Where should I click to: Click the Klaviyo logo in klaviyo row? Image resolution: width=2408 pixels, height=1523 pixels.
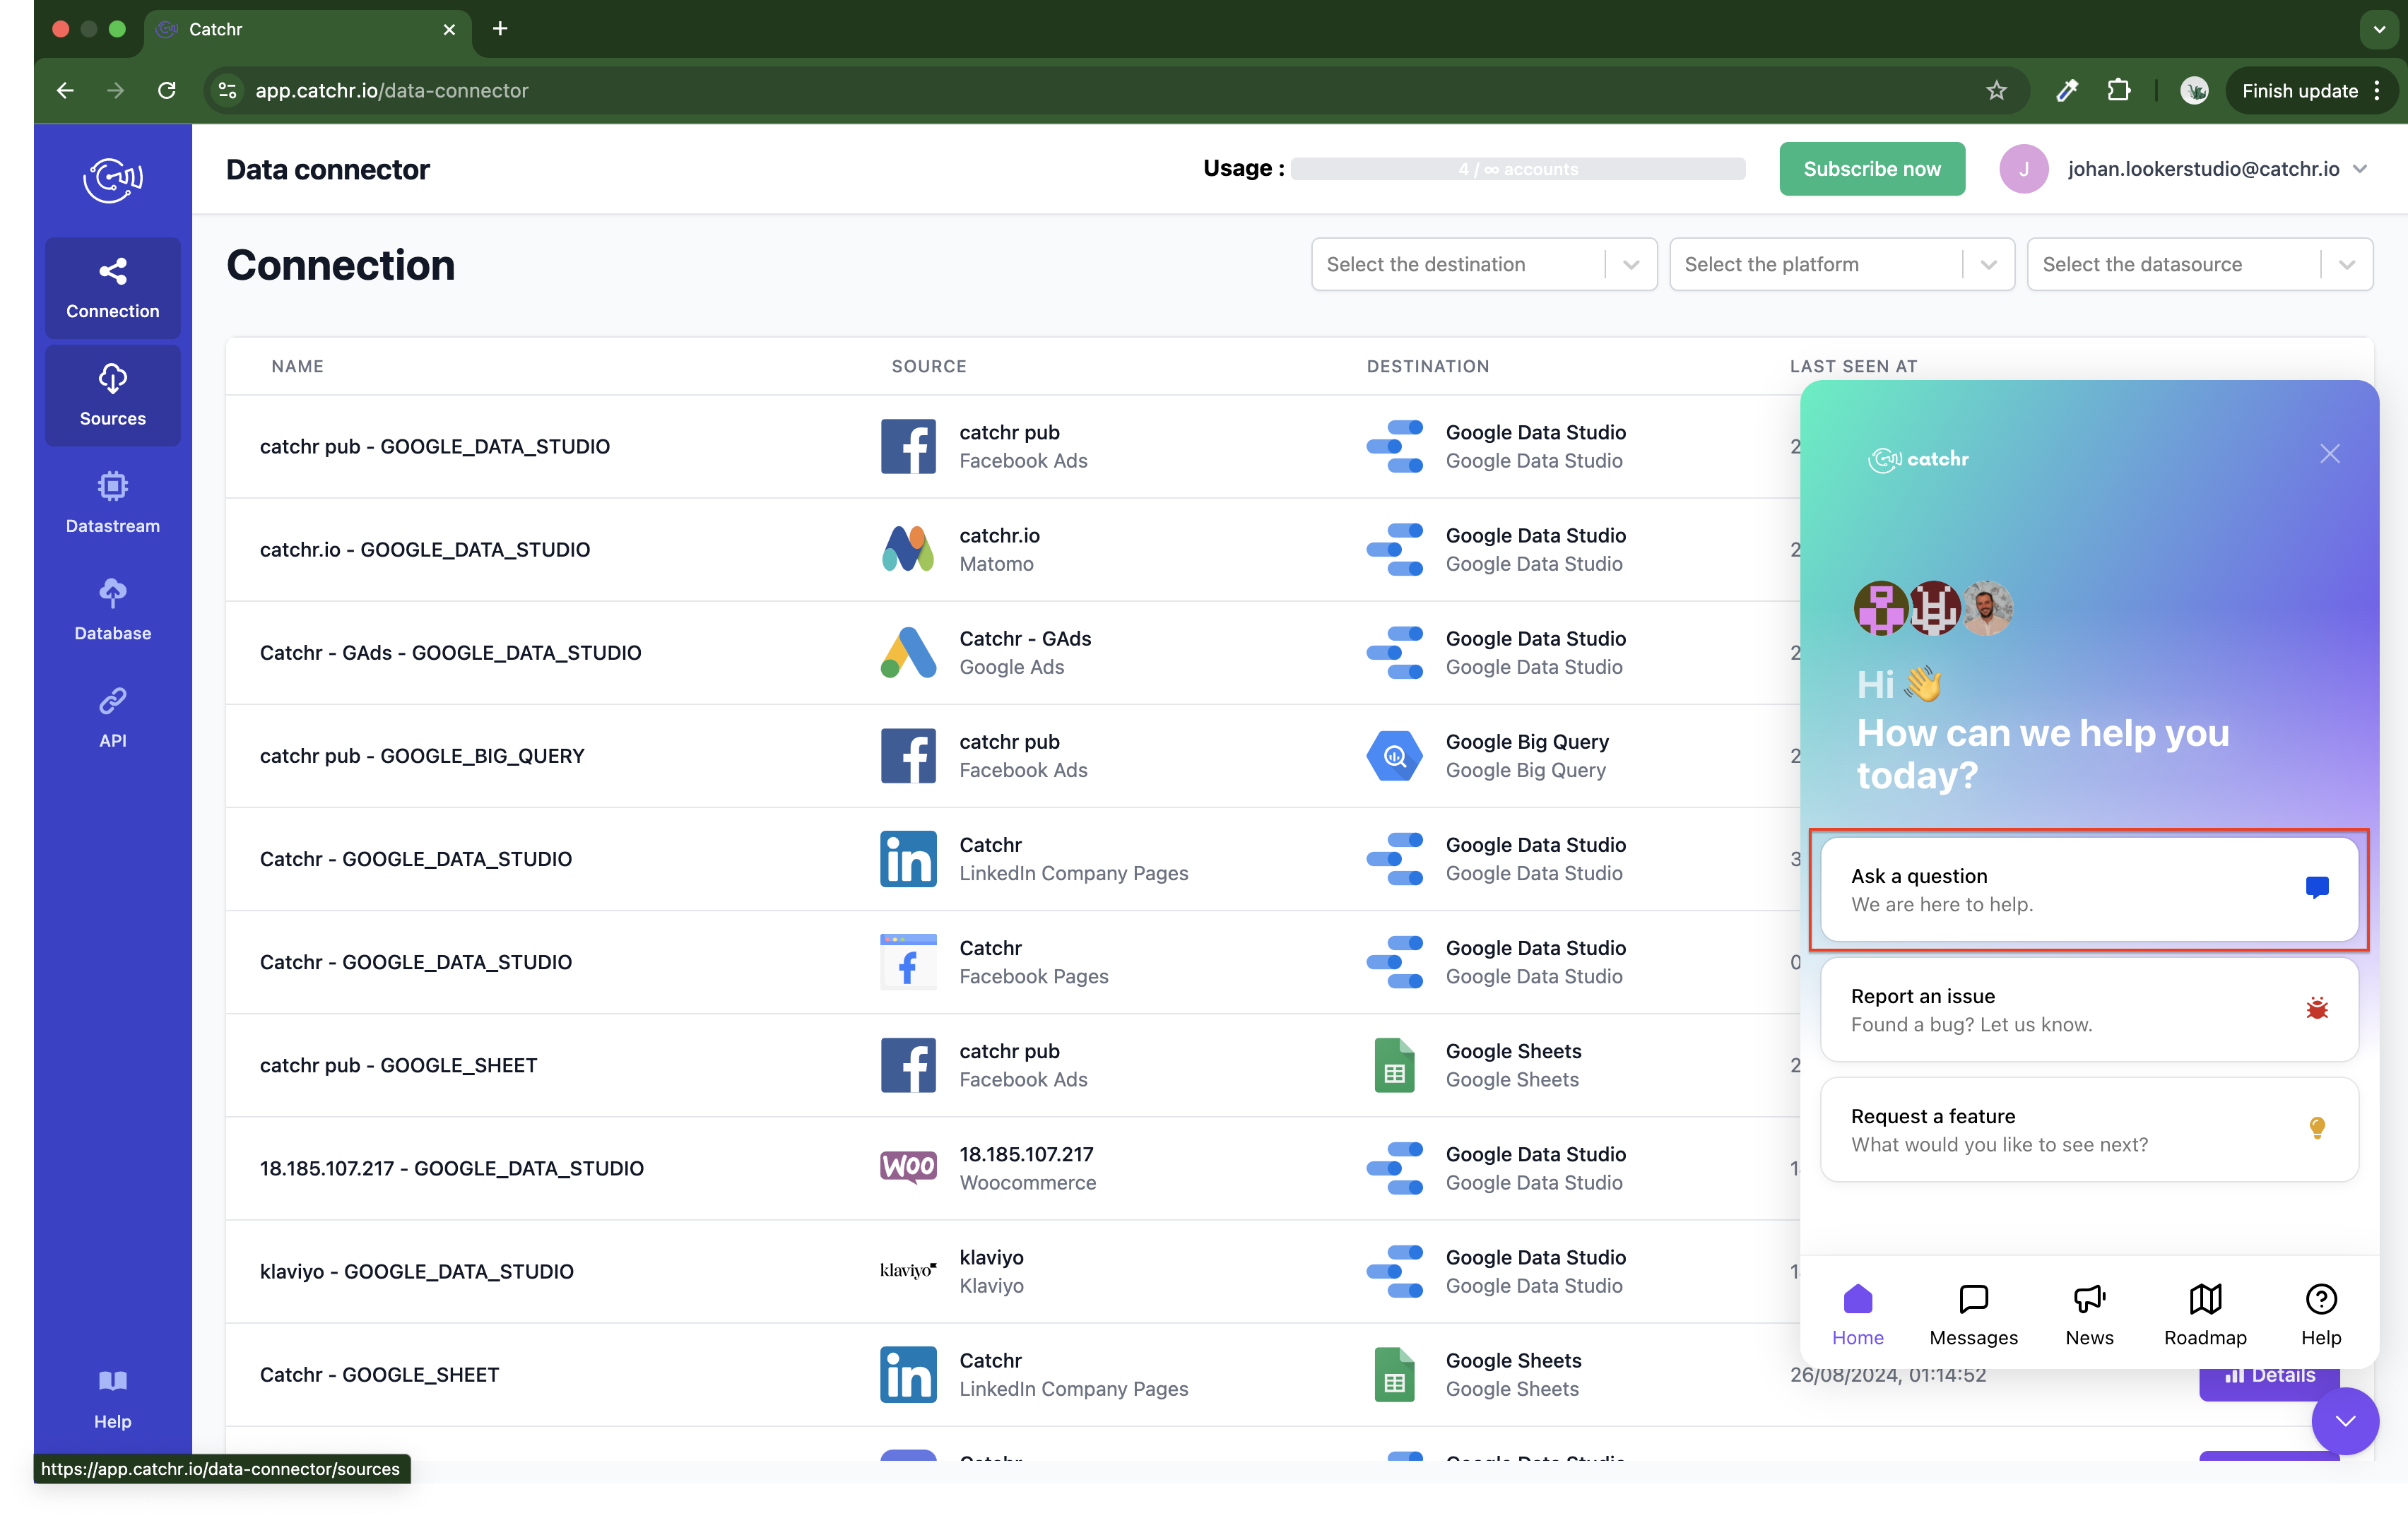click(x=908, y=1270)
